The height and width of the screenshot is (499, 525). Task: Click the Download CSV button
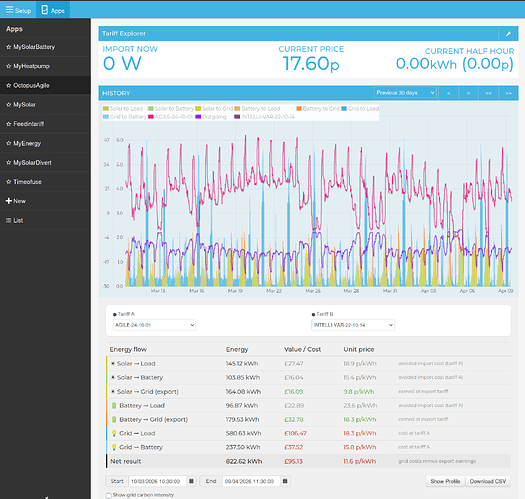tap(488, 481)
